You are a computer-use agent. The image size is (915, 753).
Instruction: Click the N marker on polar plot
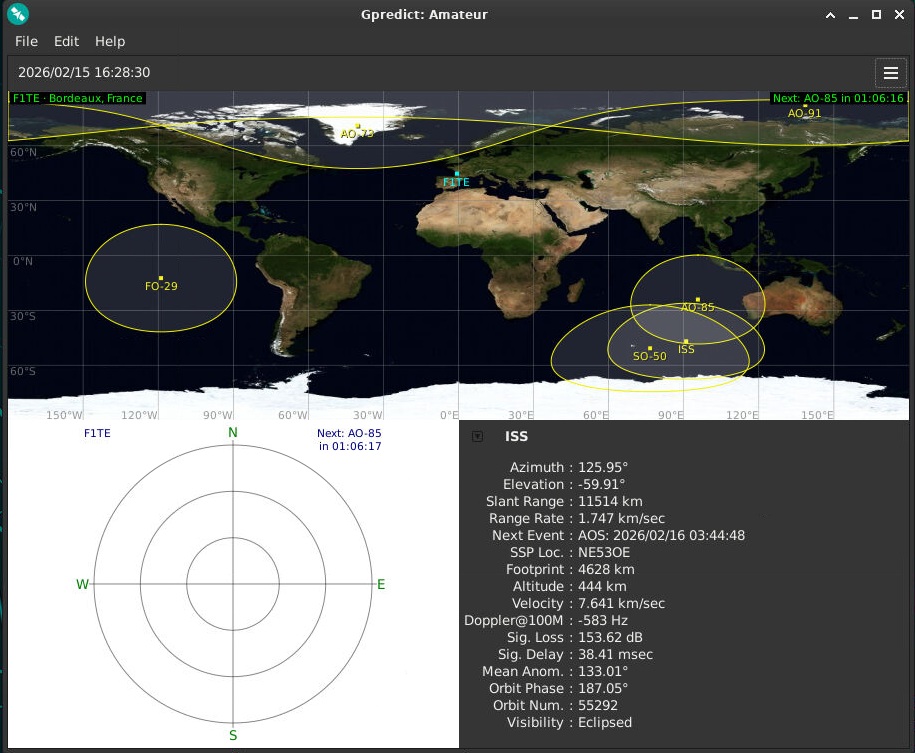point(233,432)
